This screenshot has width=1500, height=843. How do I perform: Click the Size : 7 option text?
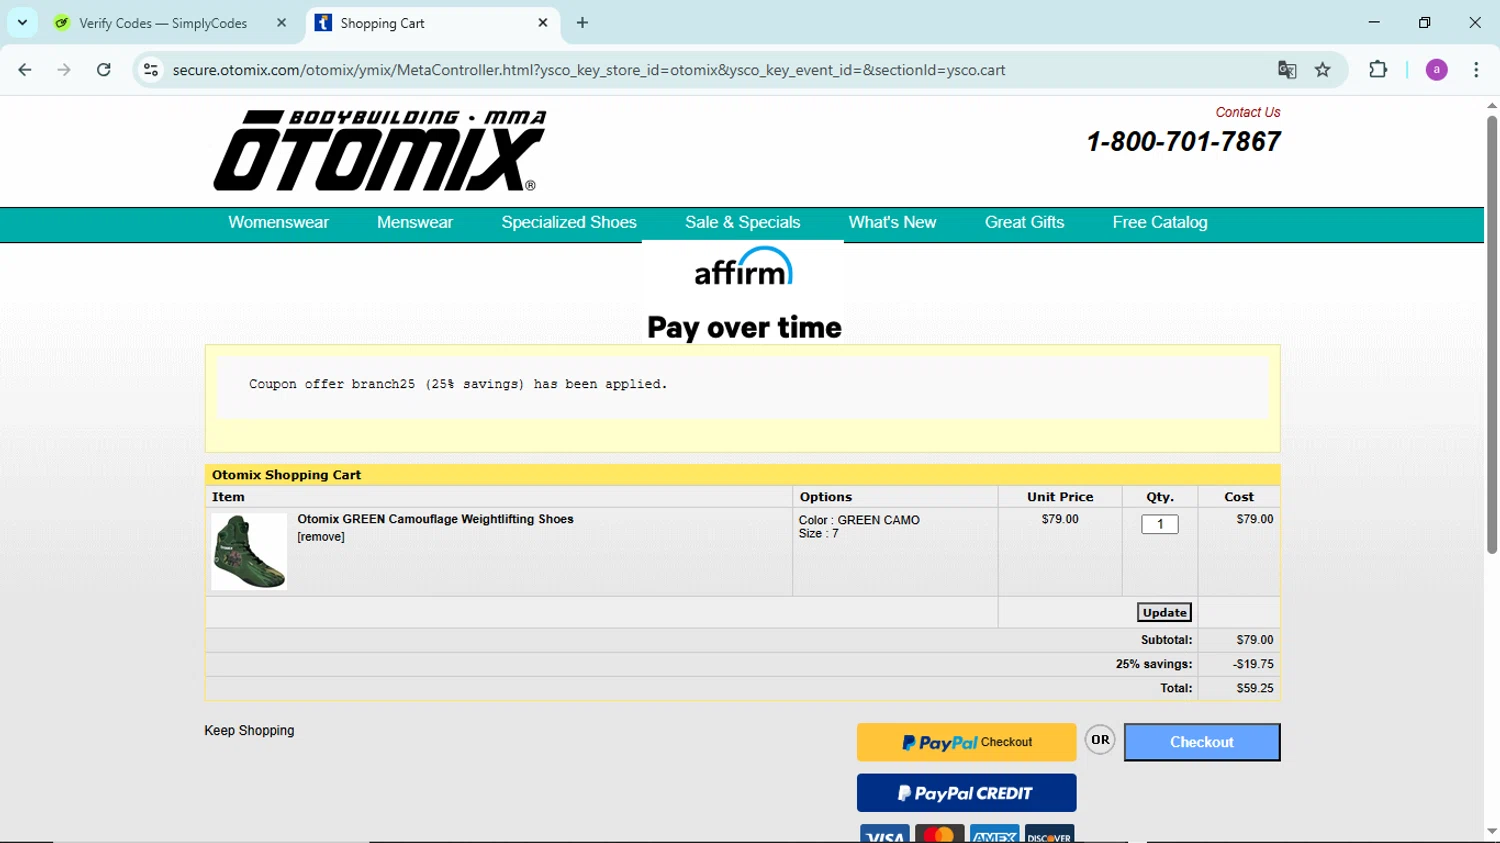819,534
